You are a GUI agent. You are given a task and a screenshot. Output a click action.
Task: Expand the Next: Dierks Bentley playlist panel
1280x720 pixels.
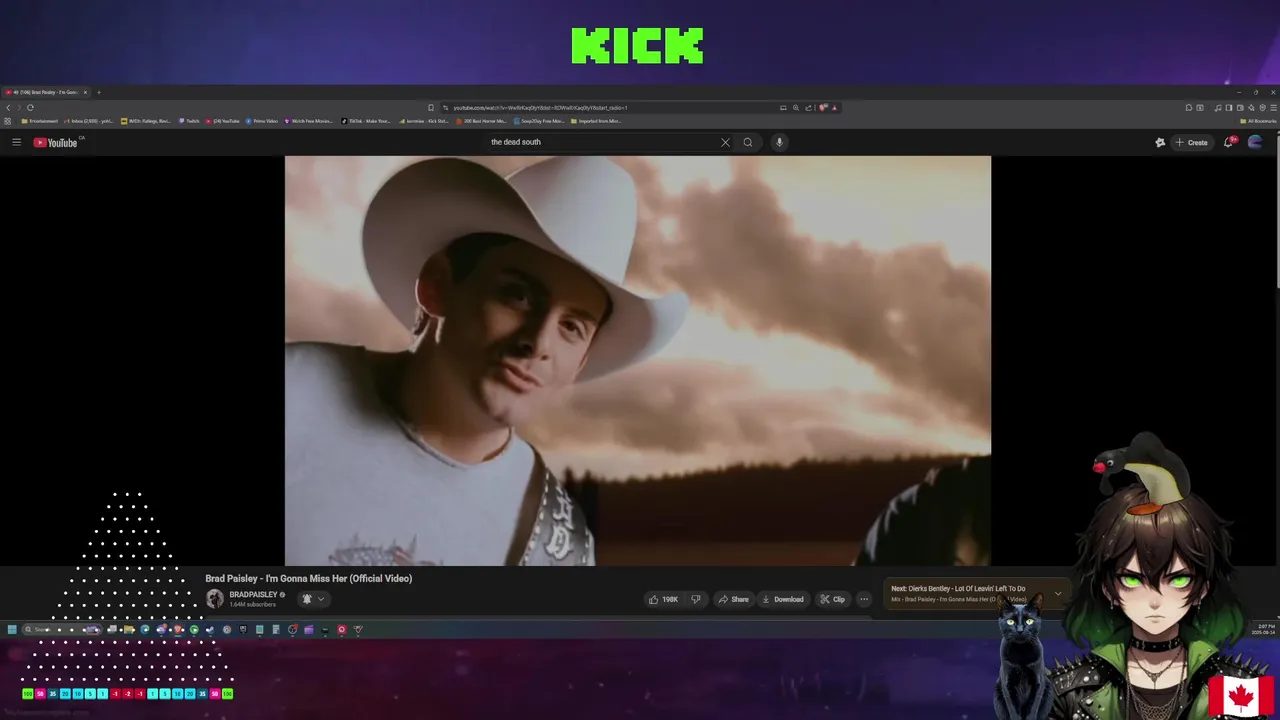point(1058,593)
